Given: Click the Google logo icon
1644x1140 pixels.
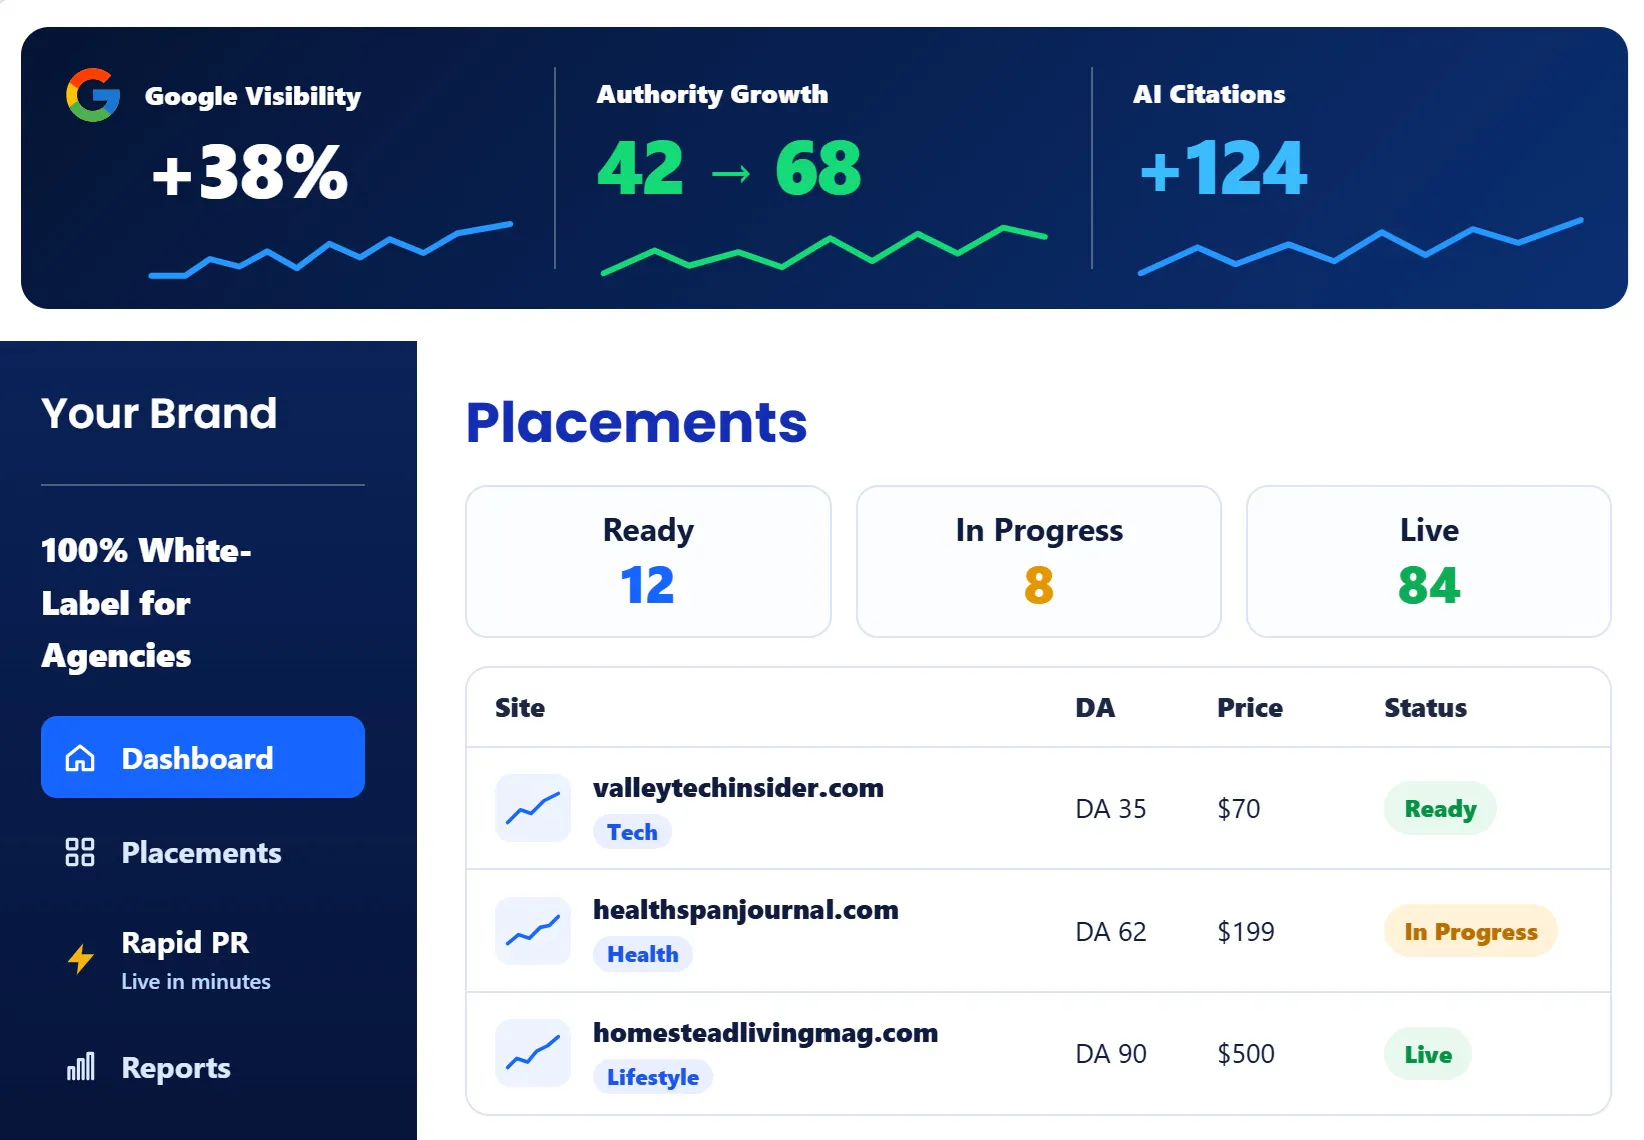Looking at the screenshot, I should click(x=93, y=95).
